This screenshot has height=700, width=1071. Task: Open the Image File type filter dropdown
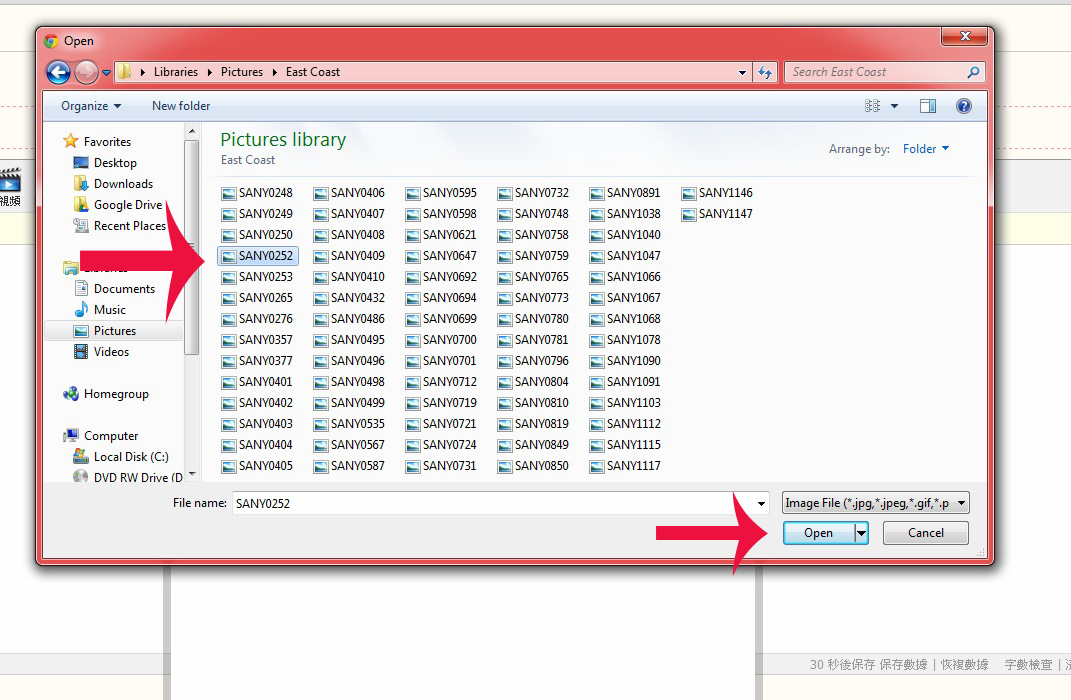[875, 503]
